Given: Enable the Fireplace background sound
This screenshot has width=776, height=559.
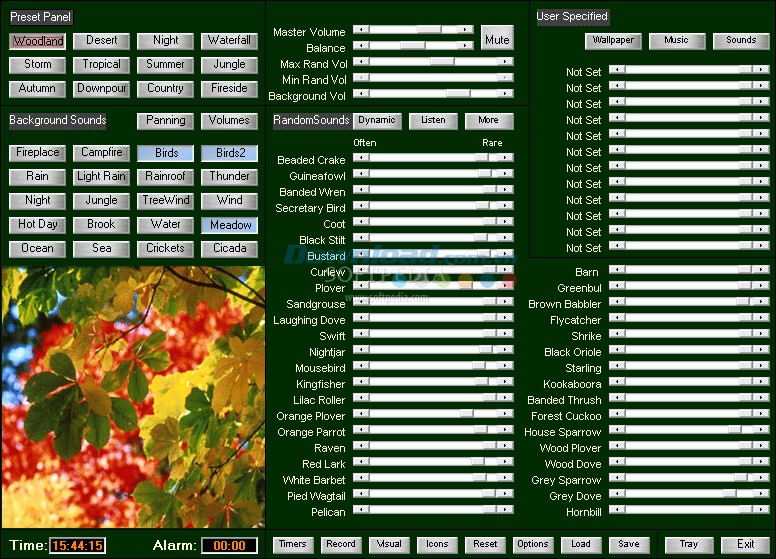Looking at the screenshot, I should coord(38,153).
